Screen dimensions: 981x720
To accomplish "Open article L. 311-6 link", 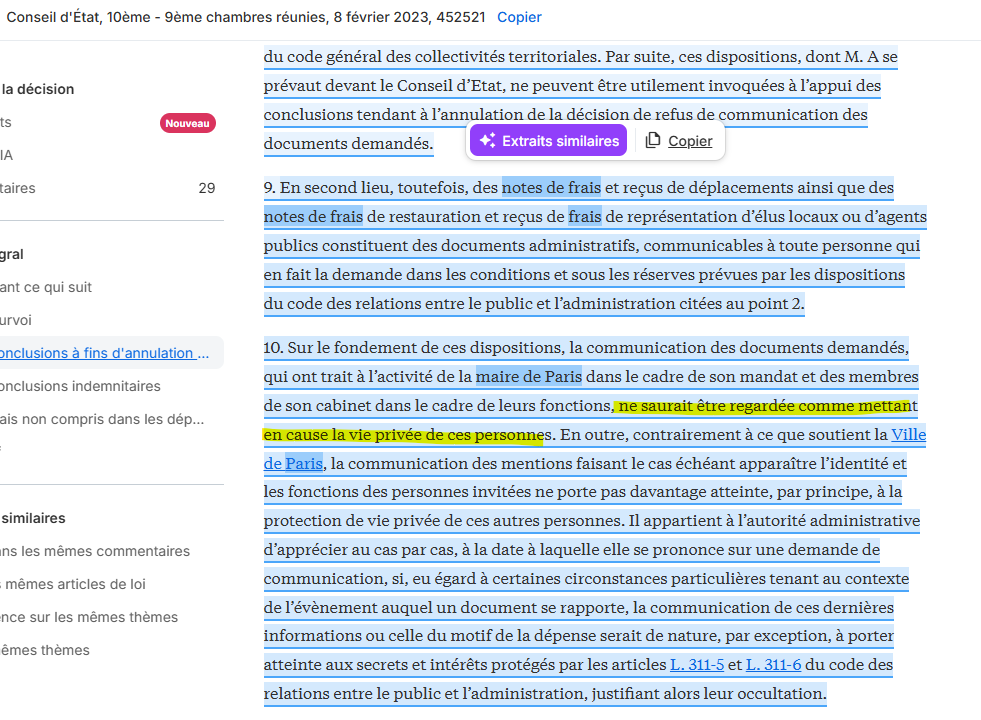I will (x=773, y=665).
